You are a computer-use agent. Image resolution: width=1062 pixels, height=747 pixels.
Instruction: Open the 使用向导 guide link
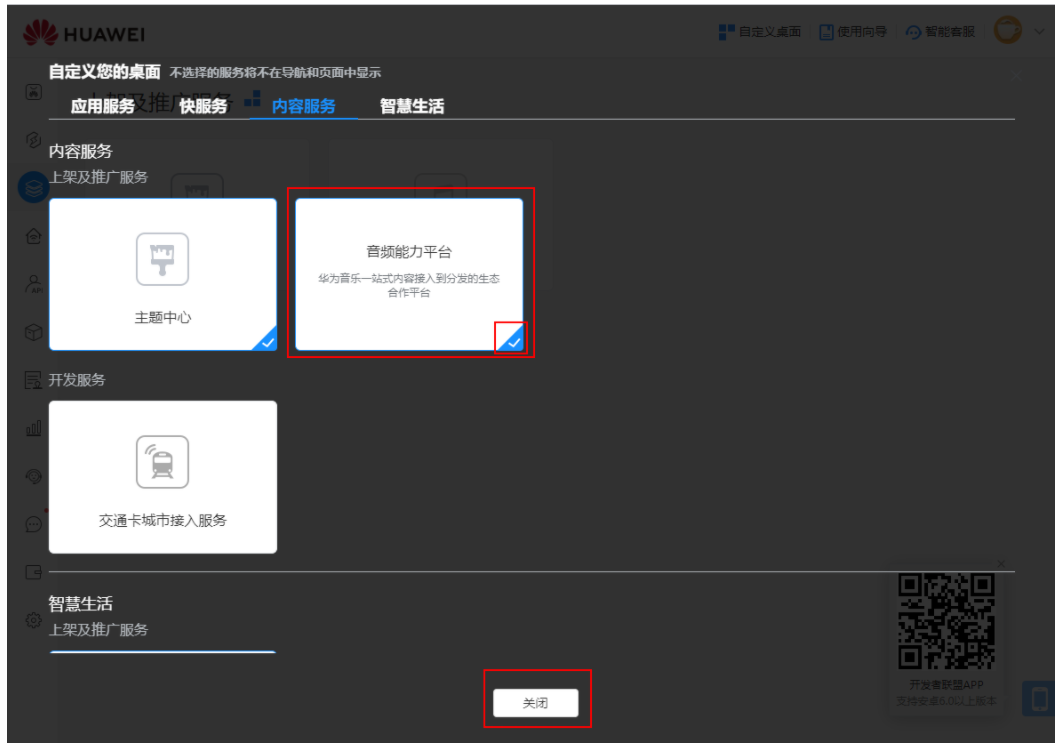pyautogui.click(x=853, y=32)
